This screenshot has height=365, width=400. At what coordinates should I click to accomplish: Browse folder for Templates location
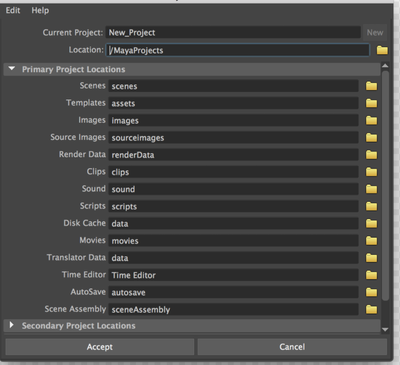pos(371,103)
